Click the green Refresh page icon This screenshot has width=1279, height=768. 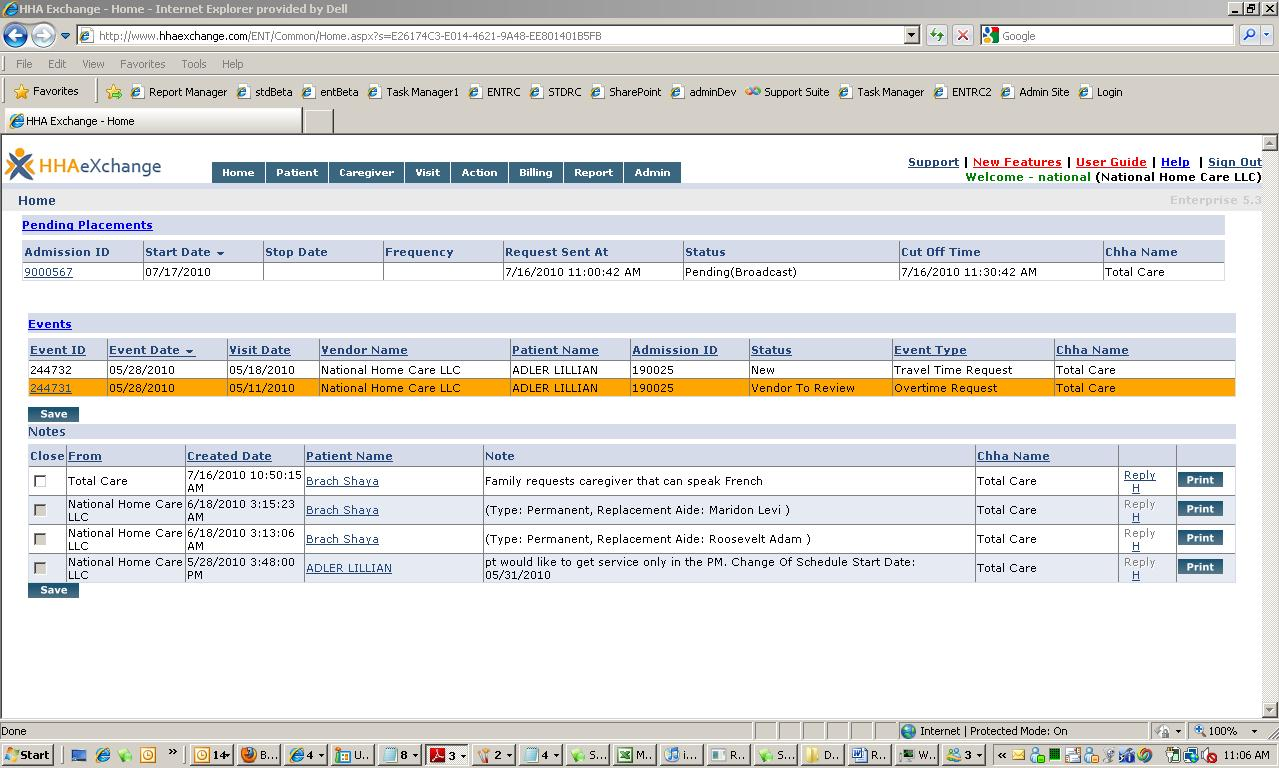pyautogui.click(x=936, y=35)
